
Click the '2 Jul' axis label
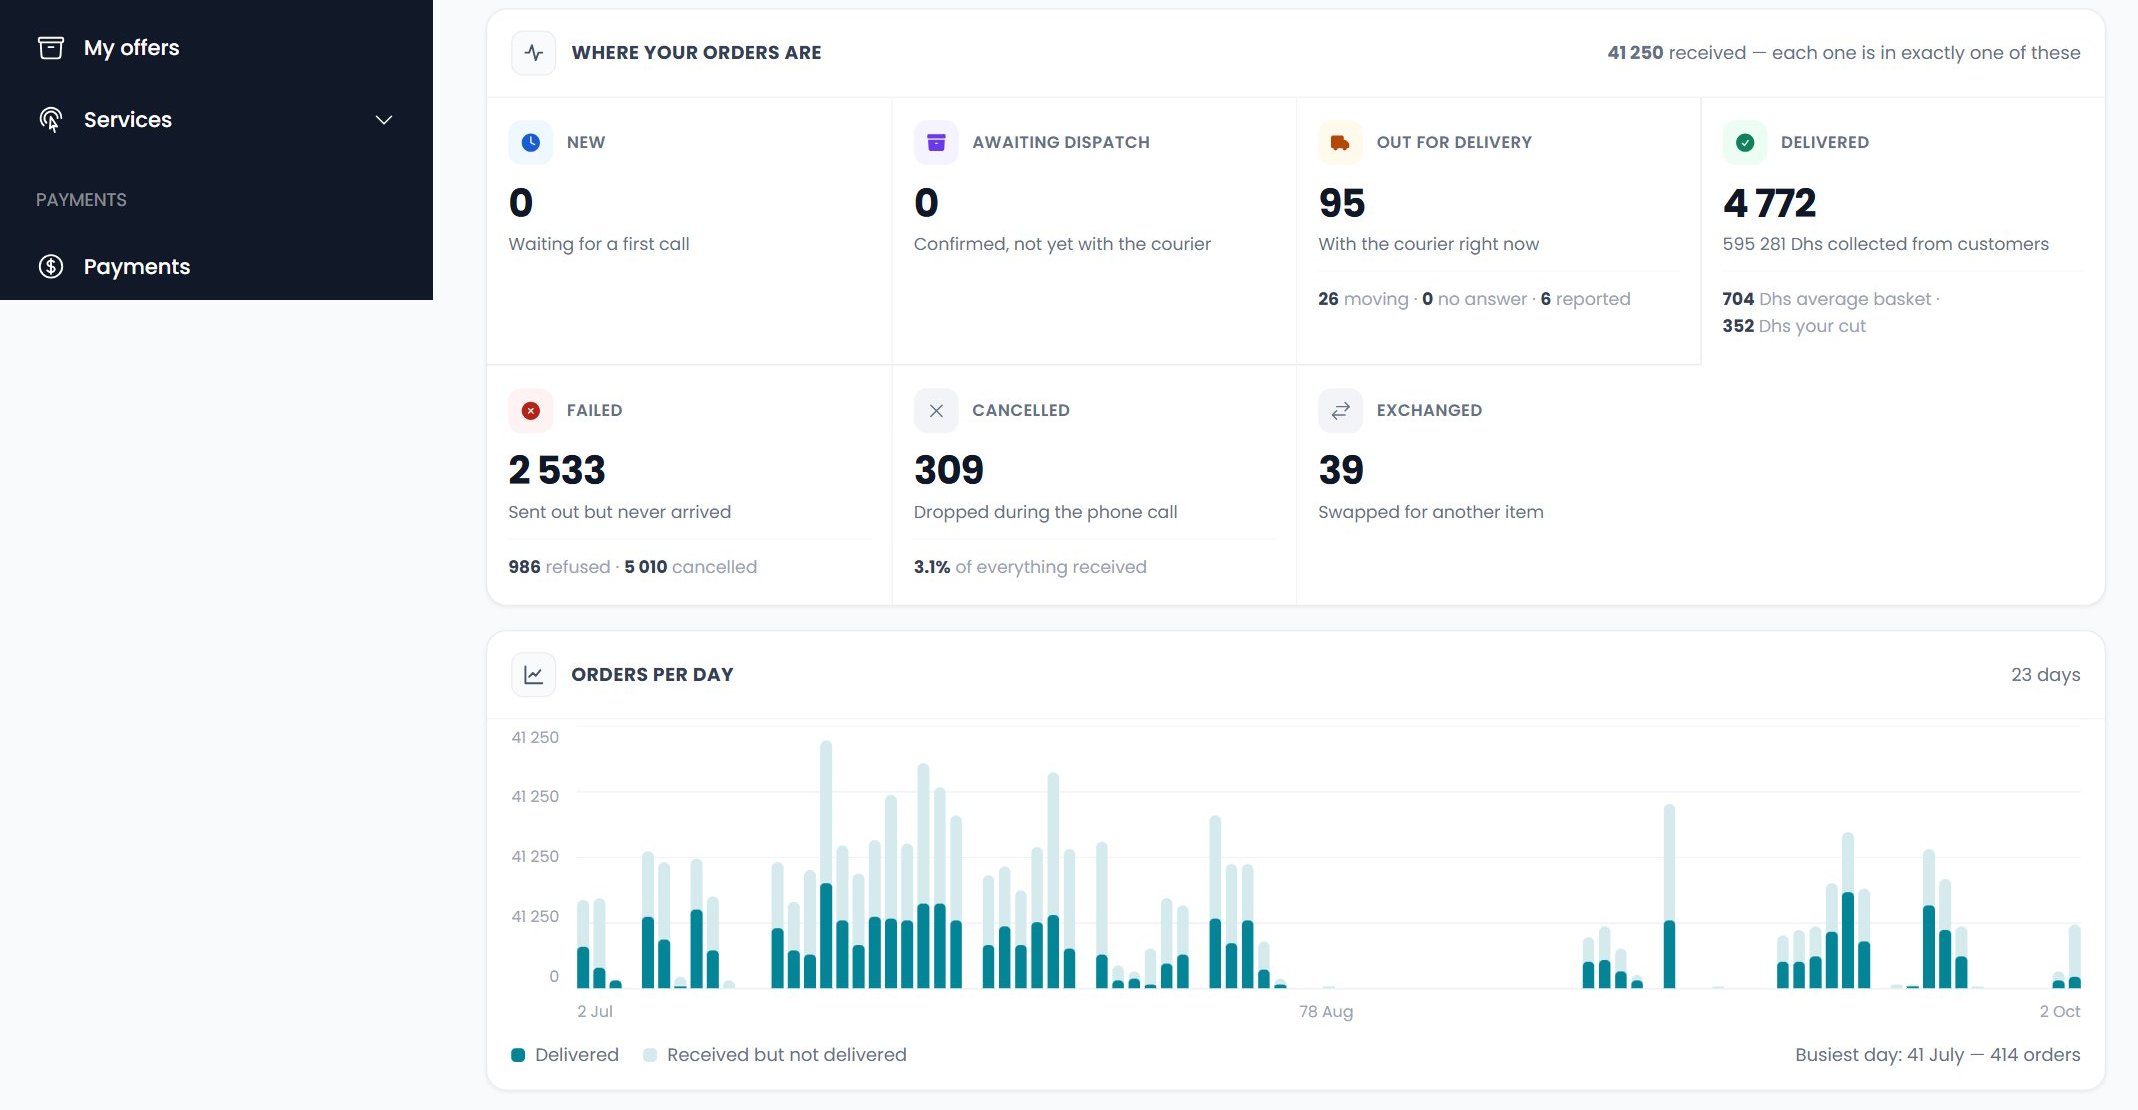click(595, 1012)
